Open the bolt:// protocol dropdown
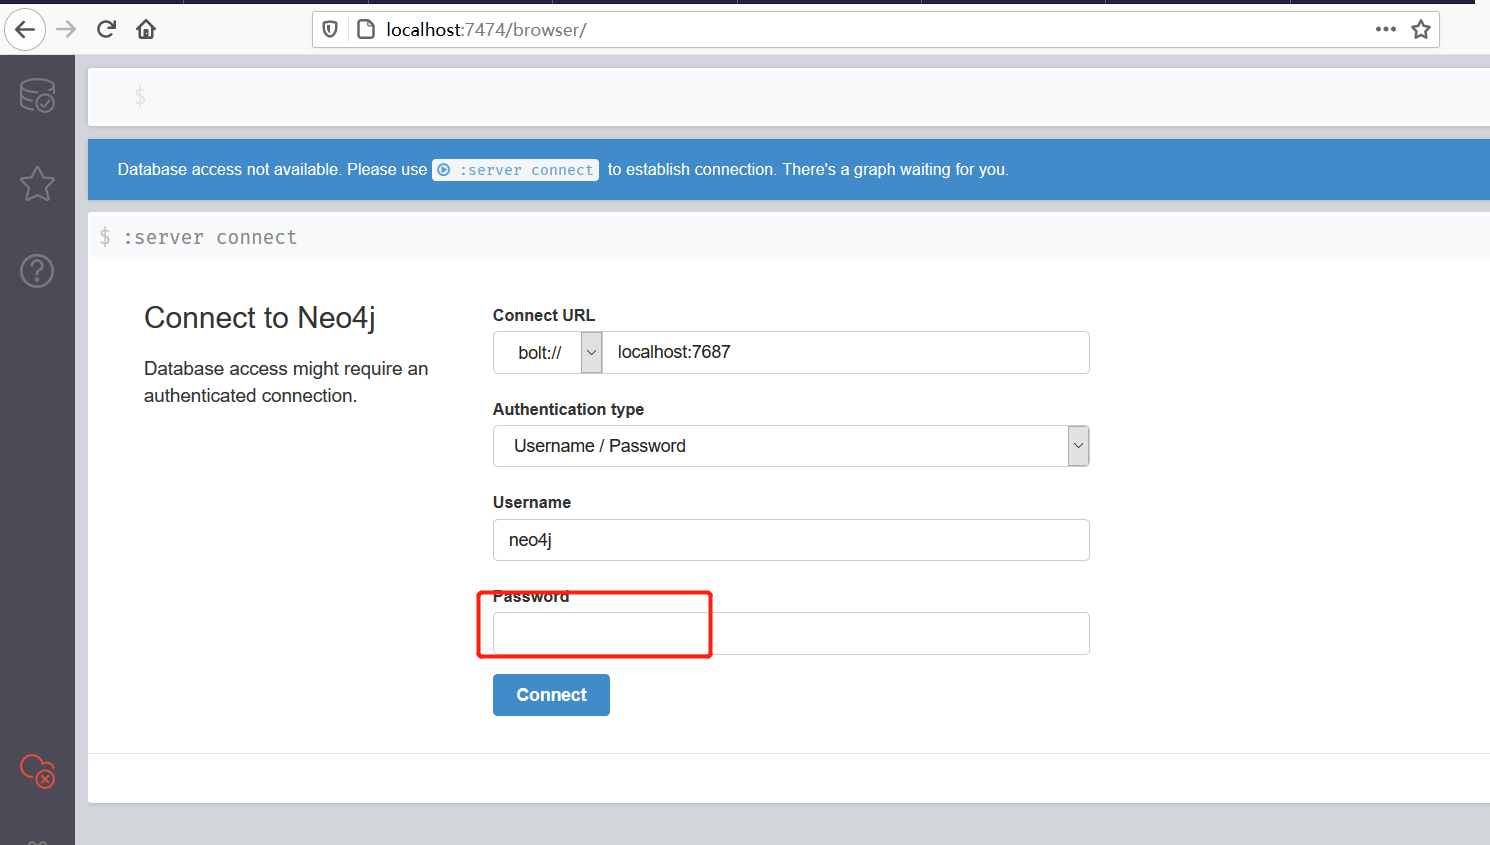The image size is (1490, 845). pos(548,352)
